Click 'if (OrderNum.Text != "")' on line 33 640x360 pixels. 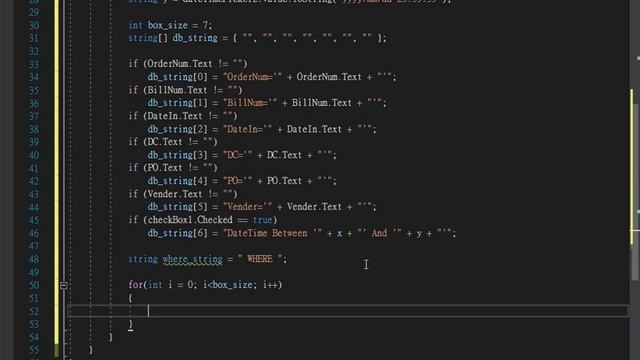pos(188,64)
